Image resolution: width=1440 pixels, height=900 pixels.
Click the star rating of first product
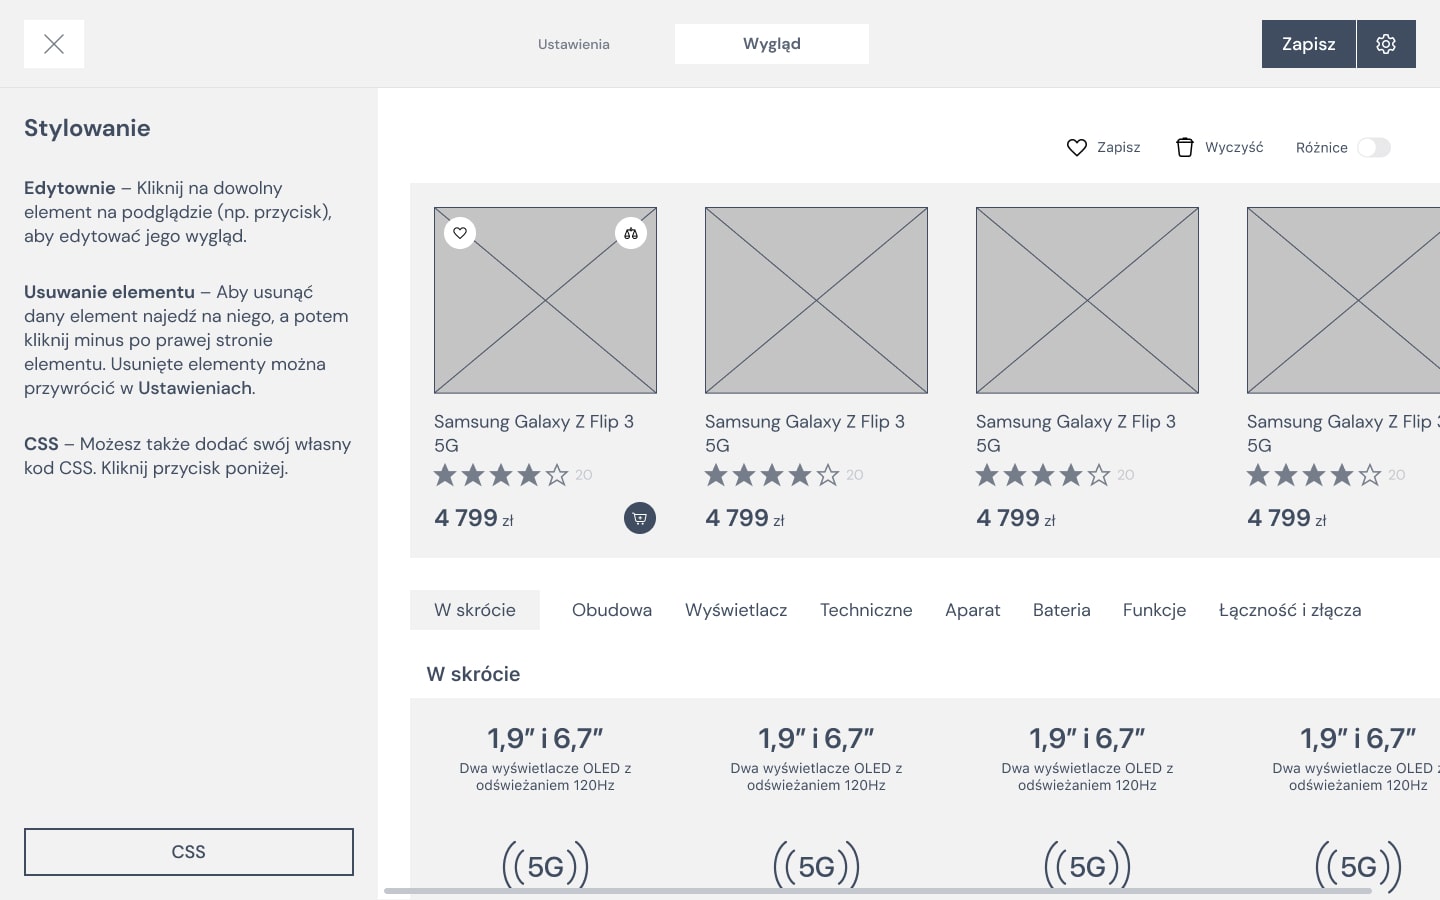click(501, 475)
